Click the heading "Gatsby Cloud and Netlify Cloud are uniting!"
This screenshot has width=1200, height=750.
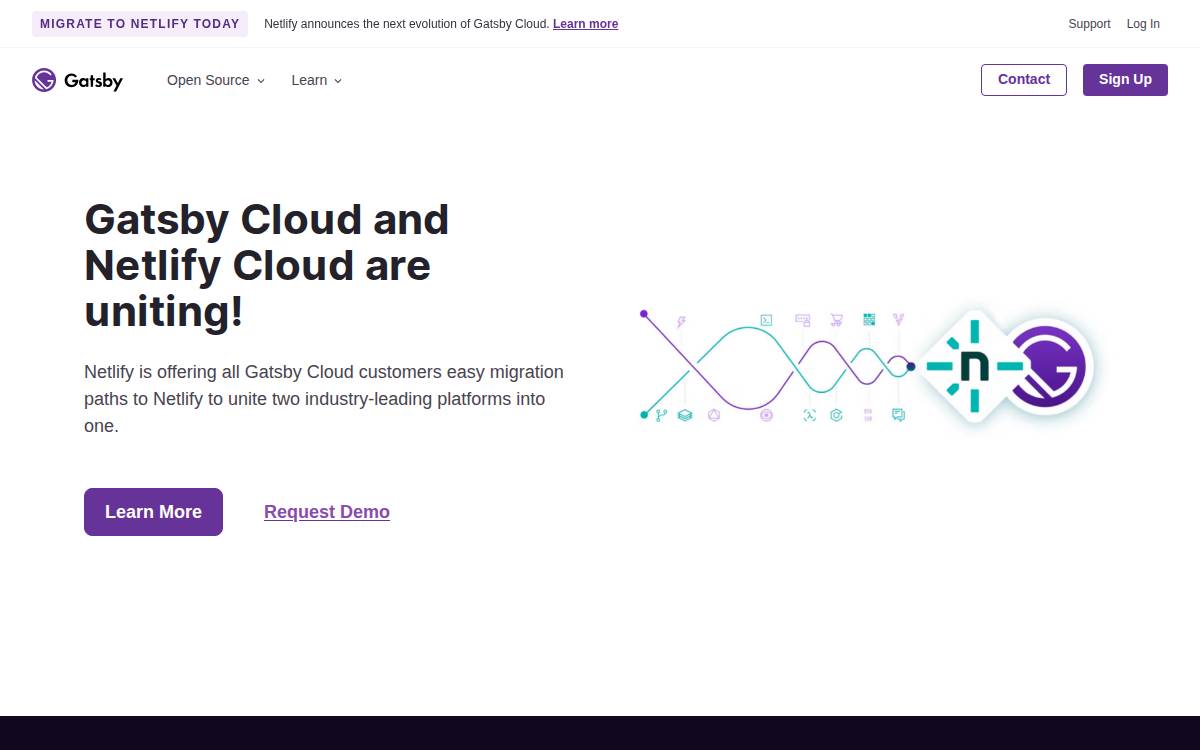(x=267, y=265)
